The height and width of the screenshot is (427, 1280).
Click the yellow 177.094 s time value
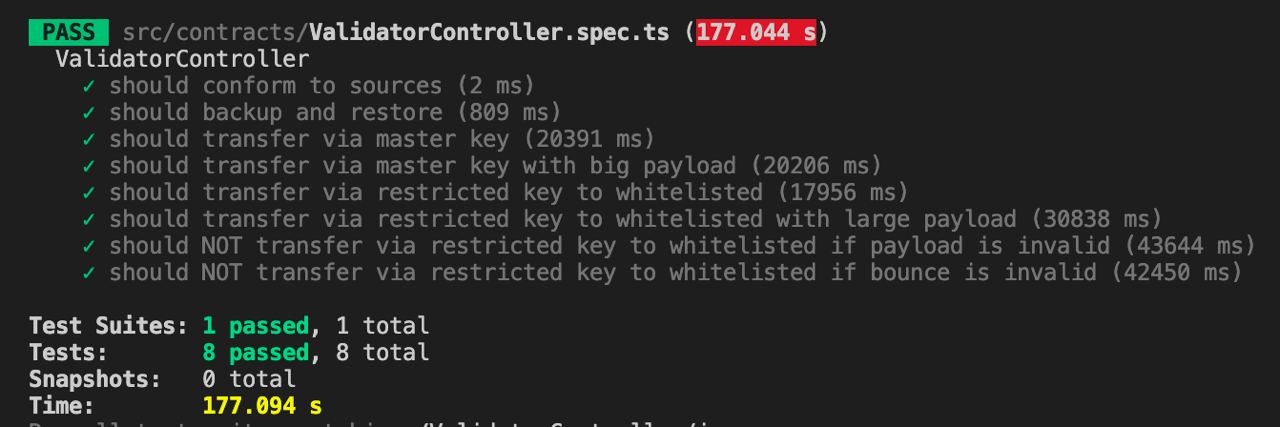click(262, 406)
